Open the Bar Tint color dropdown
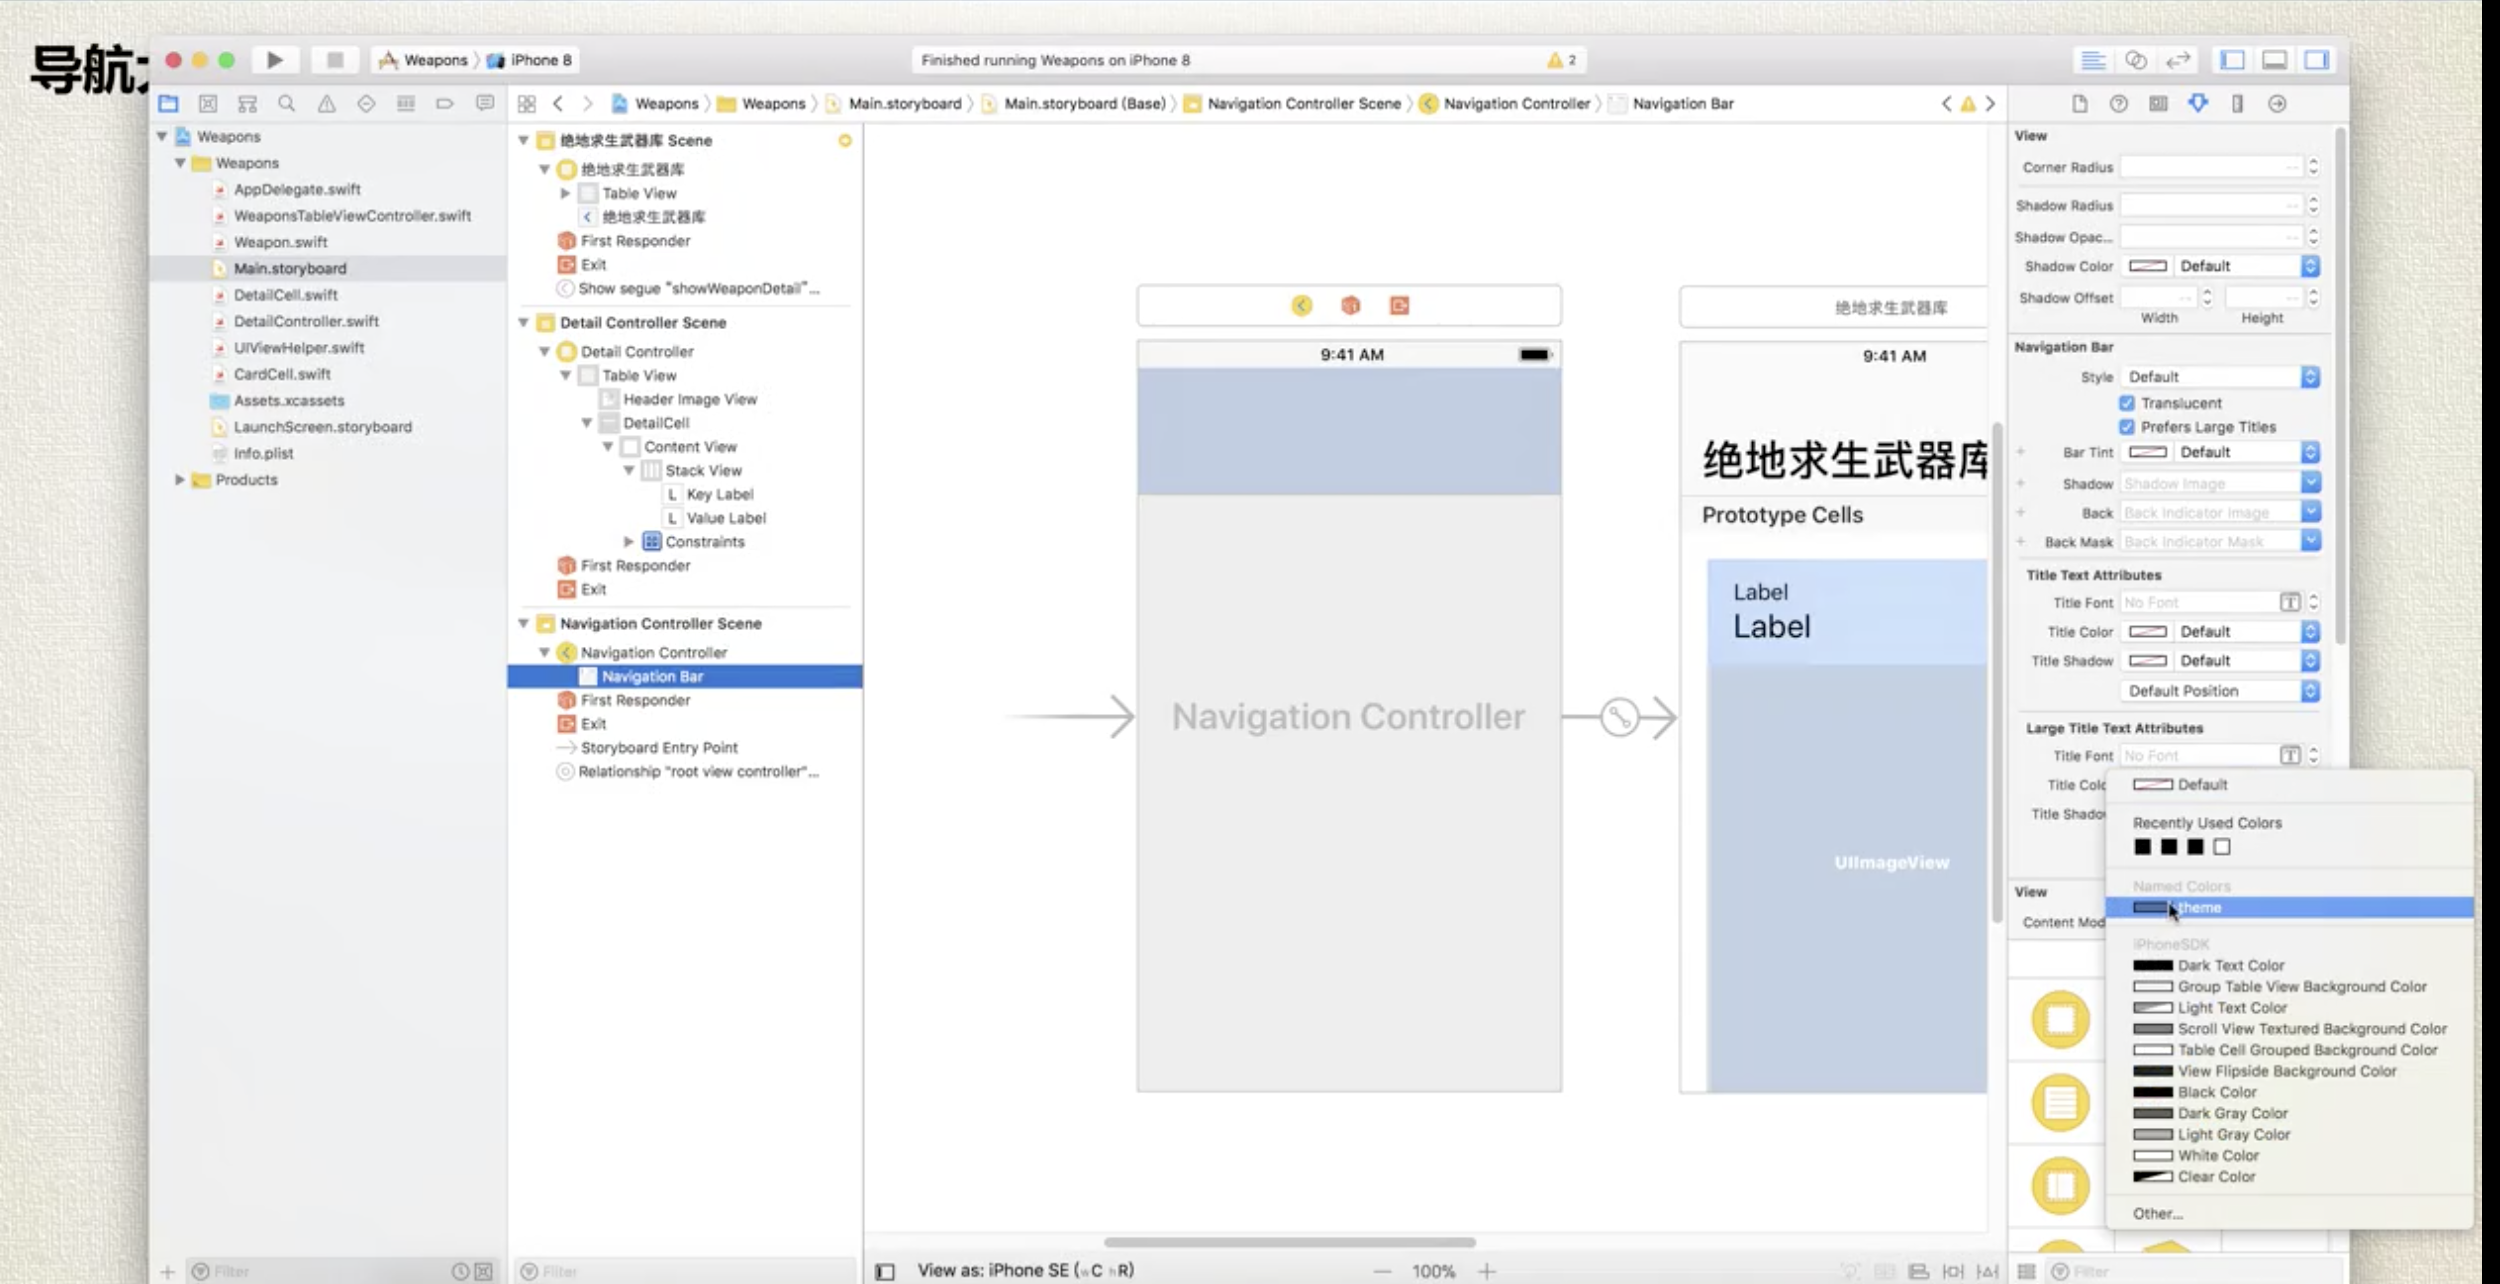Screen dimensions: 2500x1284 (x=2310, y=452)
